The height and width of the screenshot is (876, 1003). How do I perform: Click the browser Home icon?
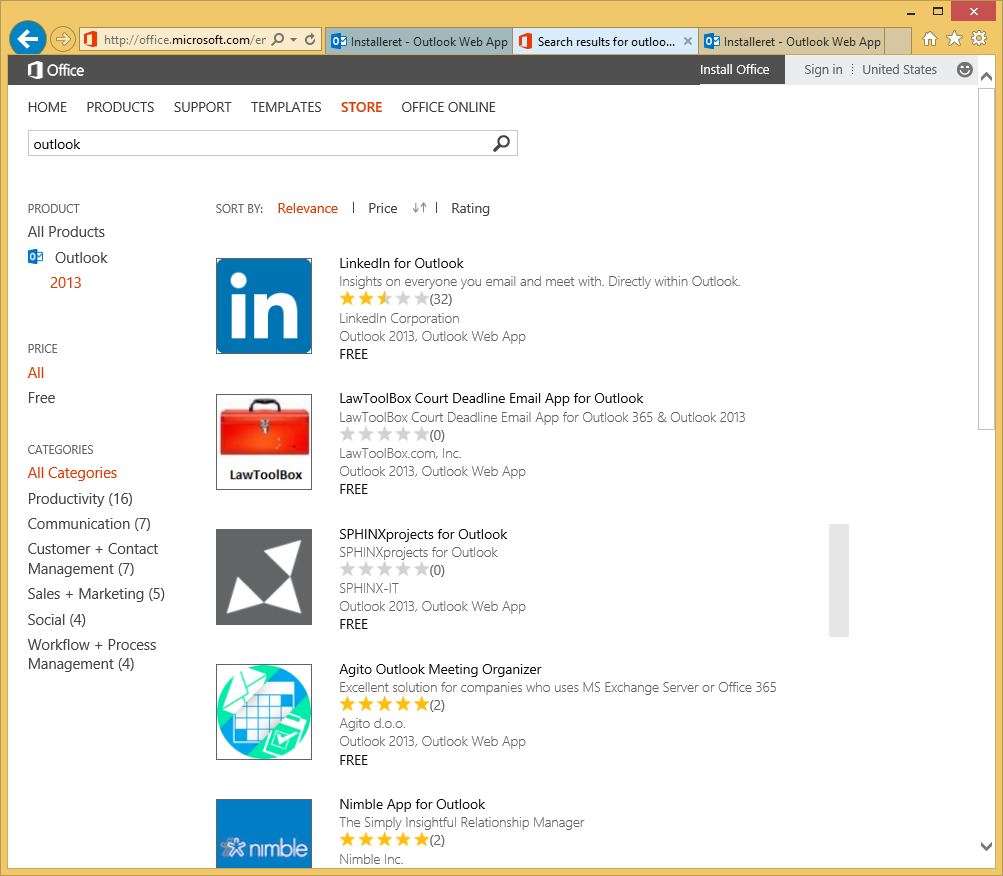tap(930, 39)
